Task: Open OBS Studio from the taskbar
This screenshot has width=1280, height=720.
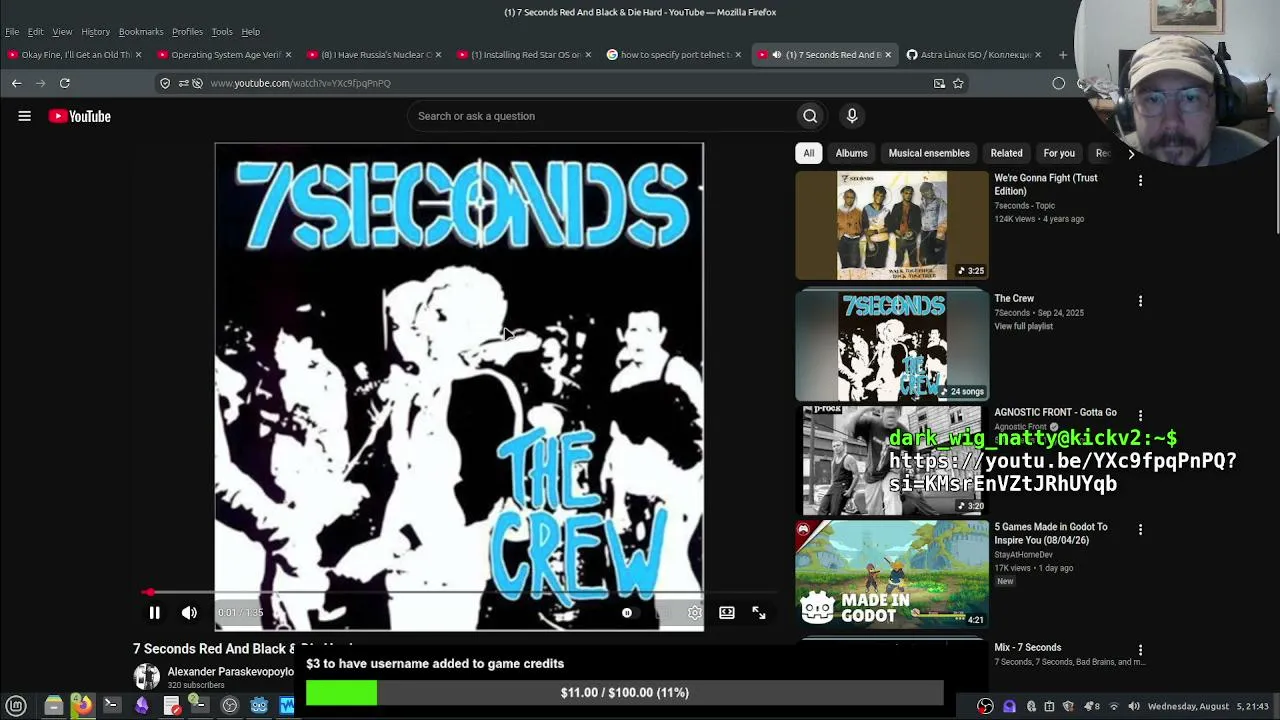Action: click(x=230, y=706)
